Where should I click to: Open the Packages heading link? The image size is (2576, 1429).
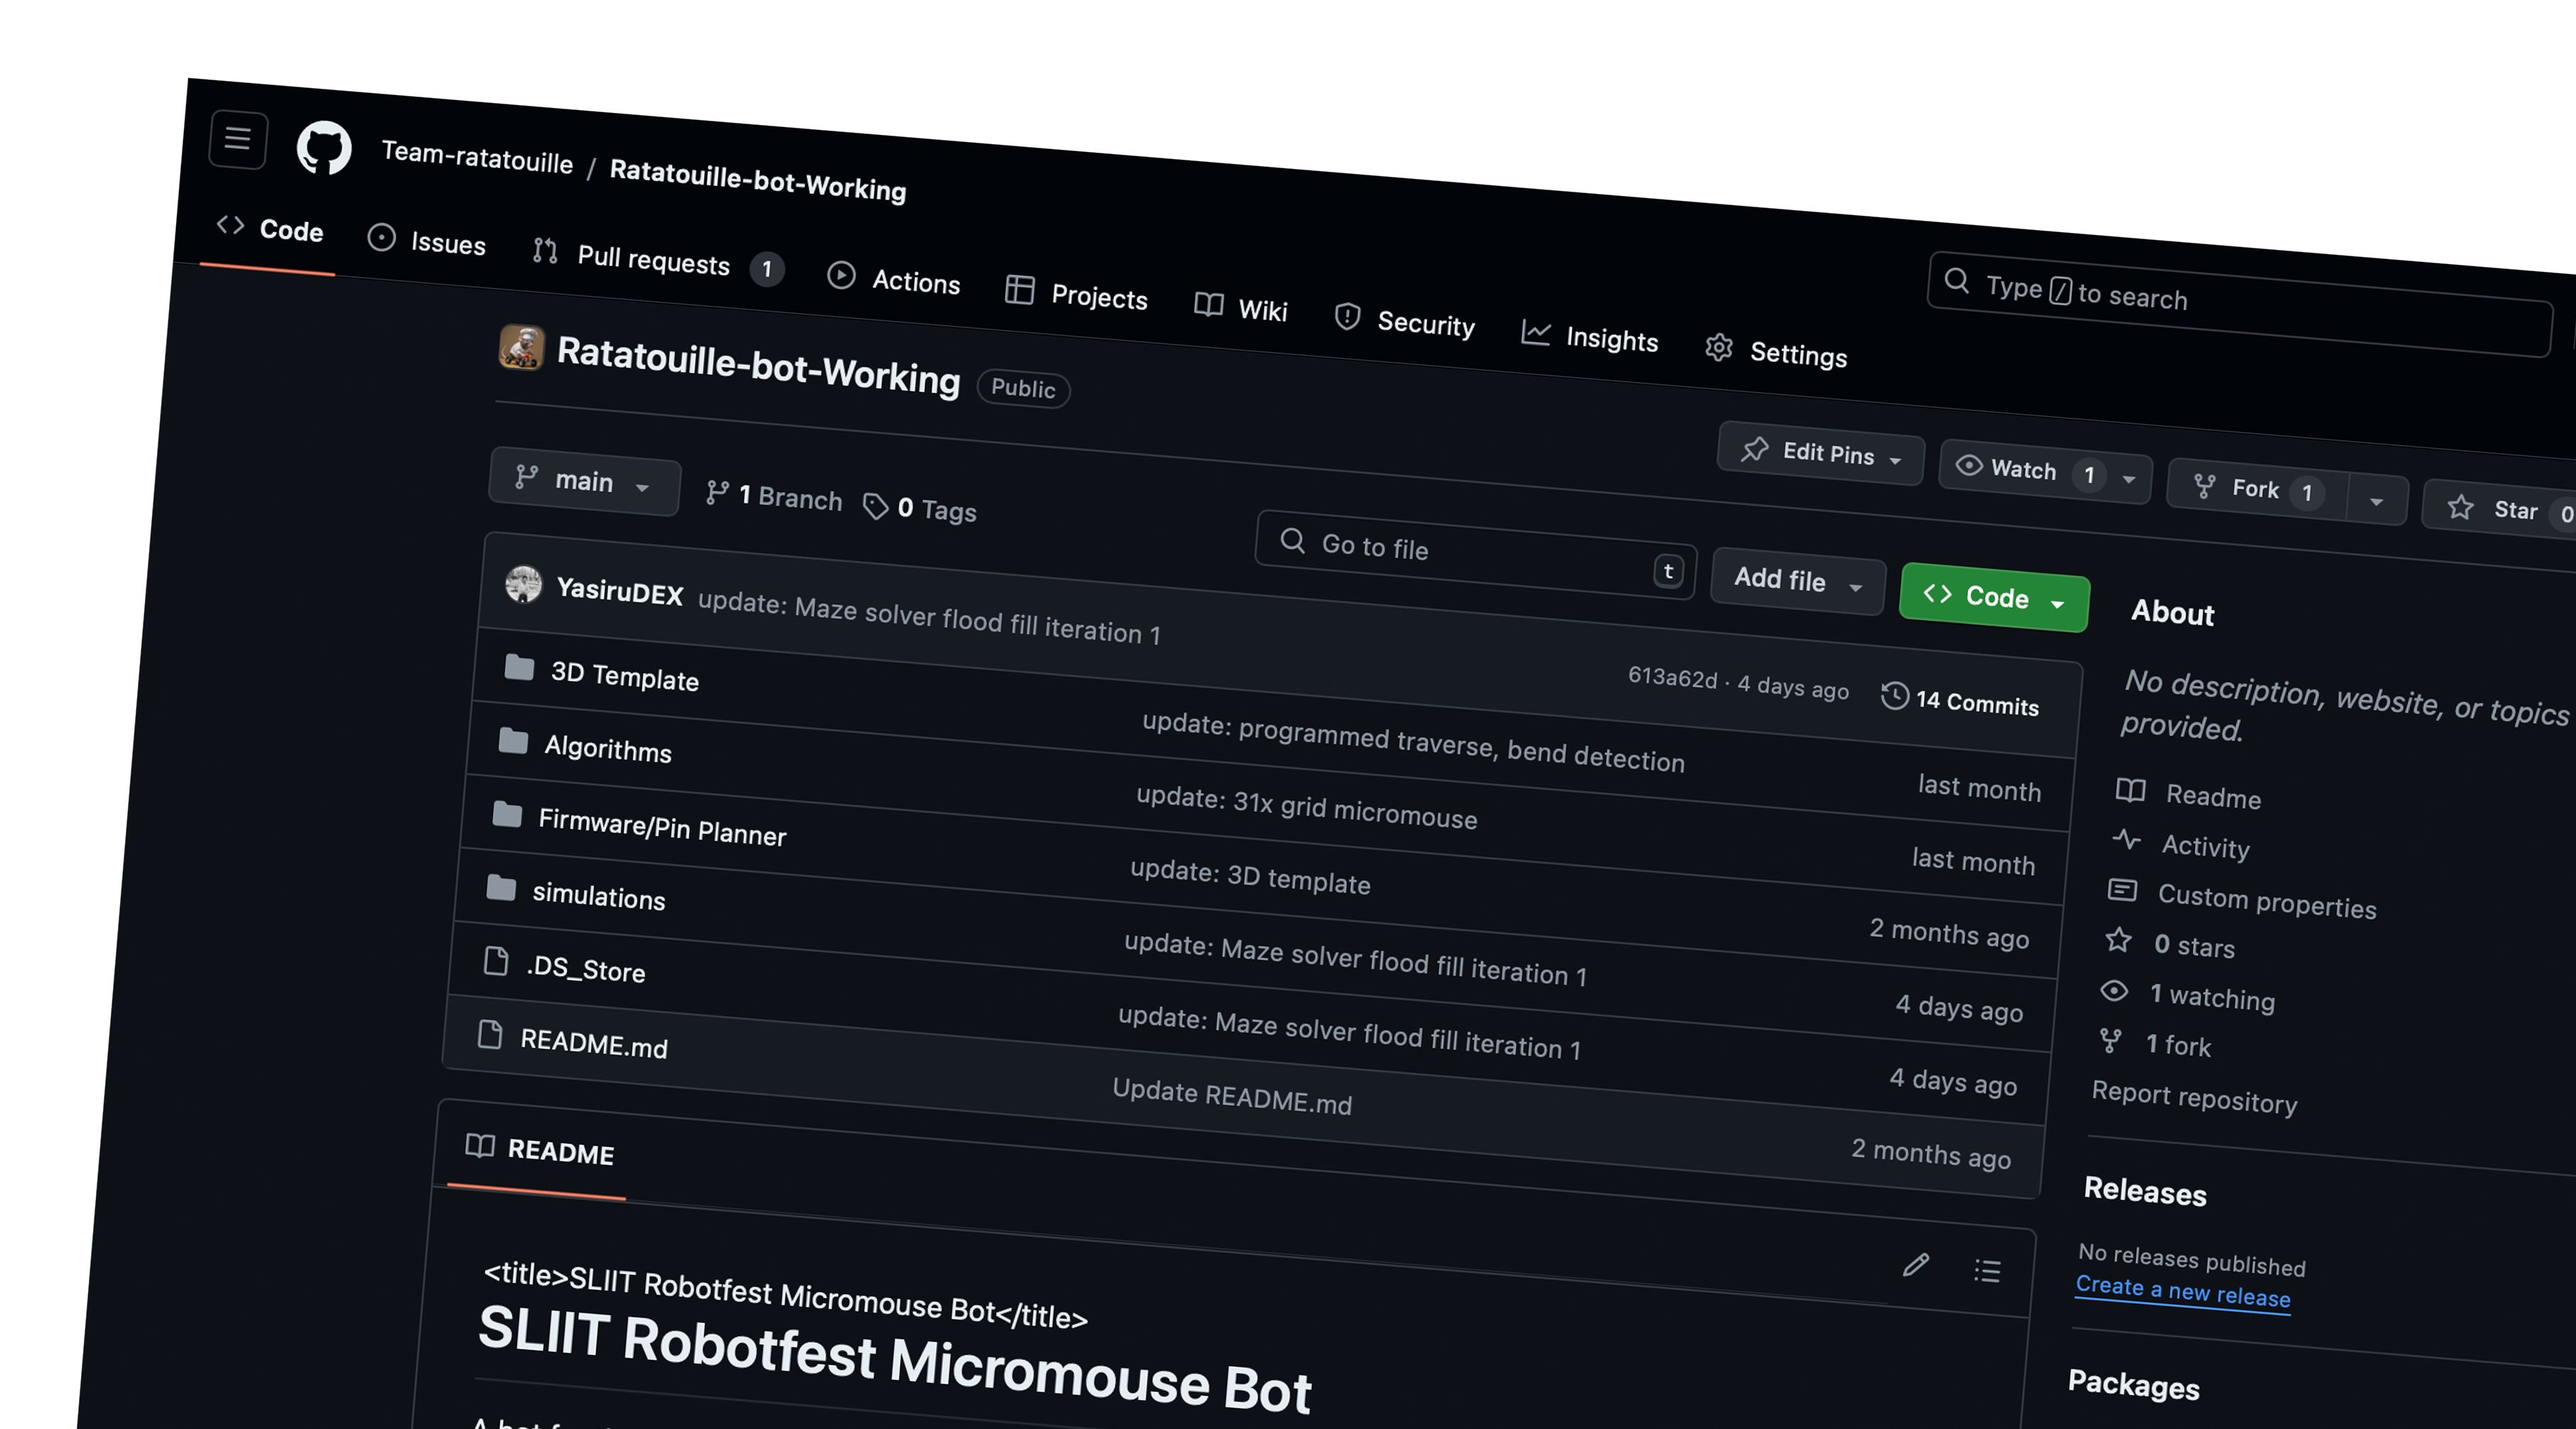(x=2134, y=1385)
